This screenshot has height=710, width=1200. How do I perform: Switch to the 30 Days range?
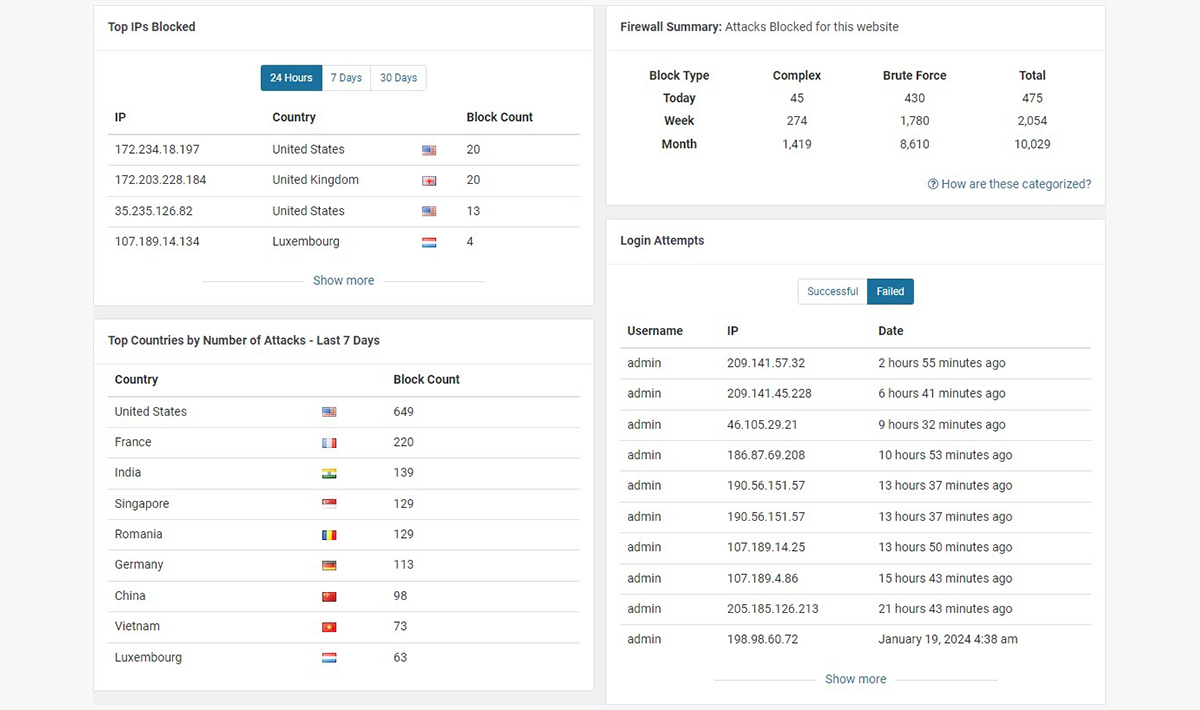click(x=398, y=78)
